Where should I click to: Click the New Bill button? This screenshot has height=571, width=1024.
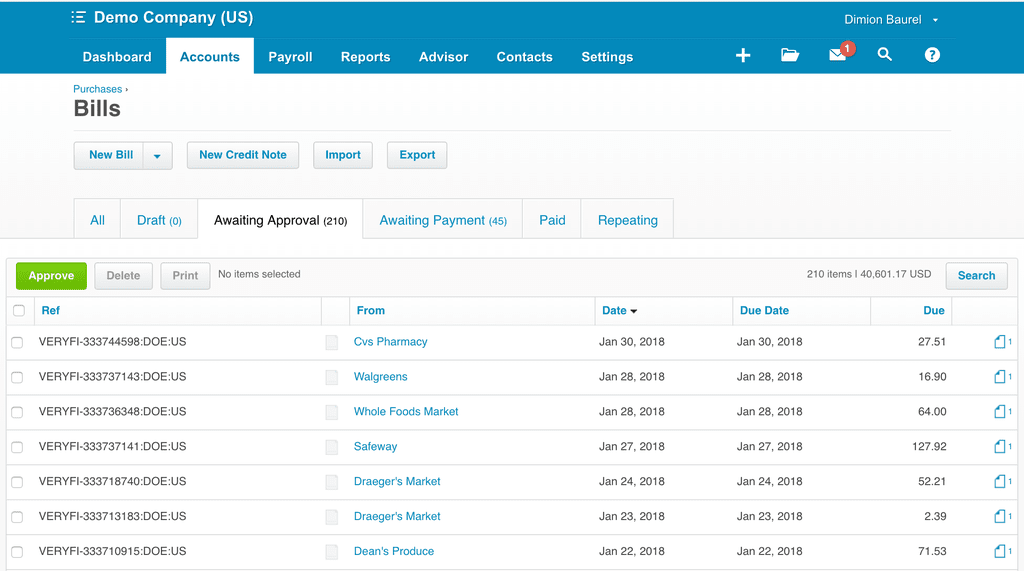(x=110, y=155)
